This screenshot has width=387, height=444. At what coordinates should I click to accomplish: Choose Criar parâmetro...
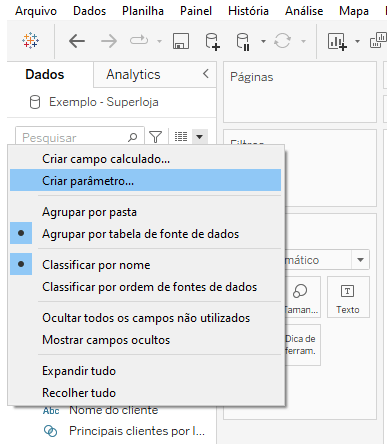click(x=145, y=180)
